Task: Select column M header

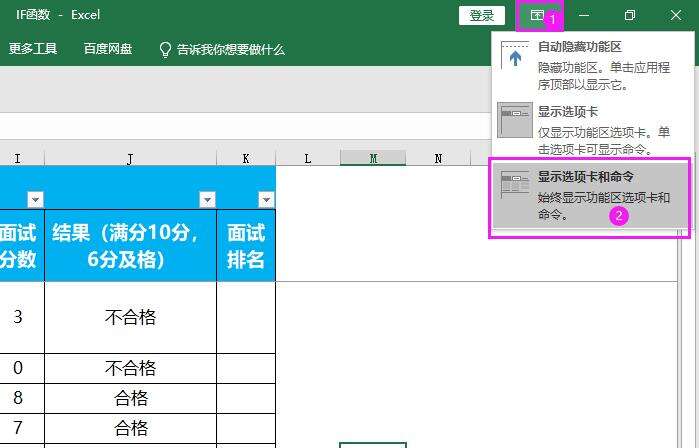Action: [x=373, y=159]
